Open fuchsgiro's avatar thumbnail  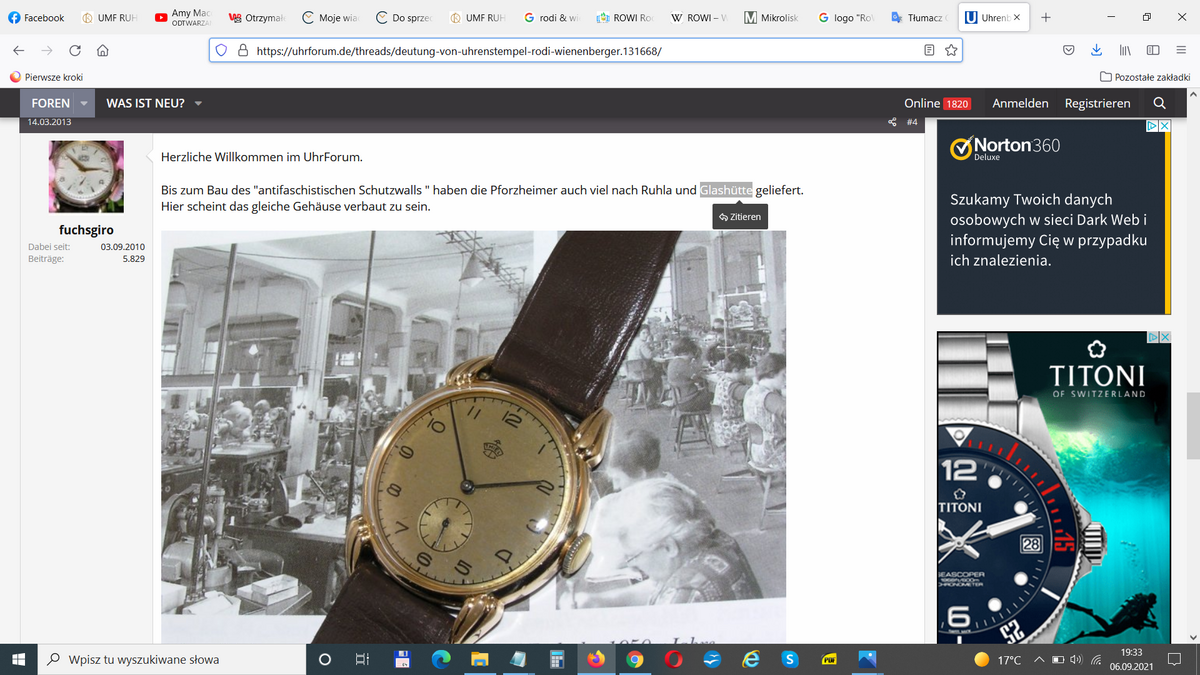pos(86,177)
